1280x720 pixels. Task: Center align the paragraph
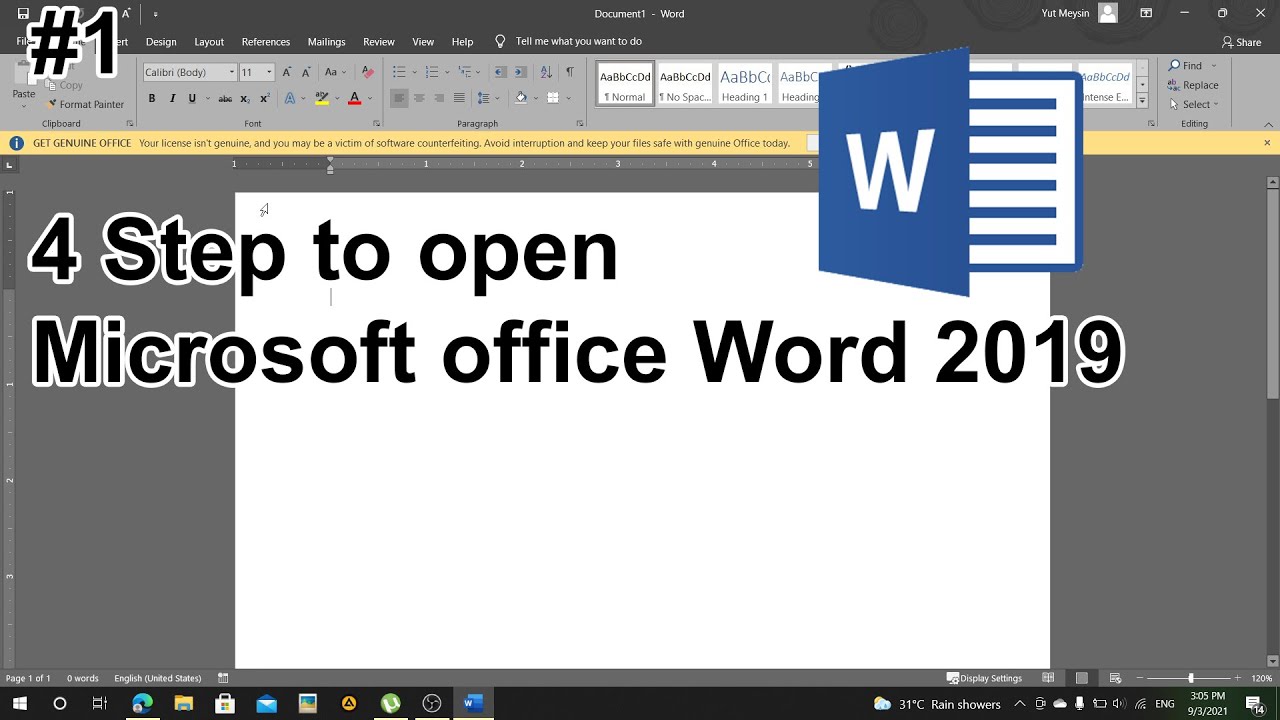[x=419, y=98]
